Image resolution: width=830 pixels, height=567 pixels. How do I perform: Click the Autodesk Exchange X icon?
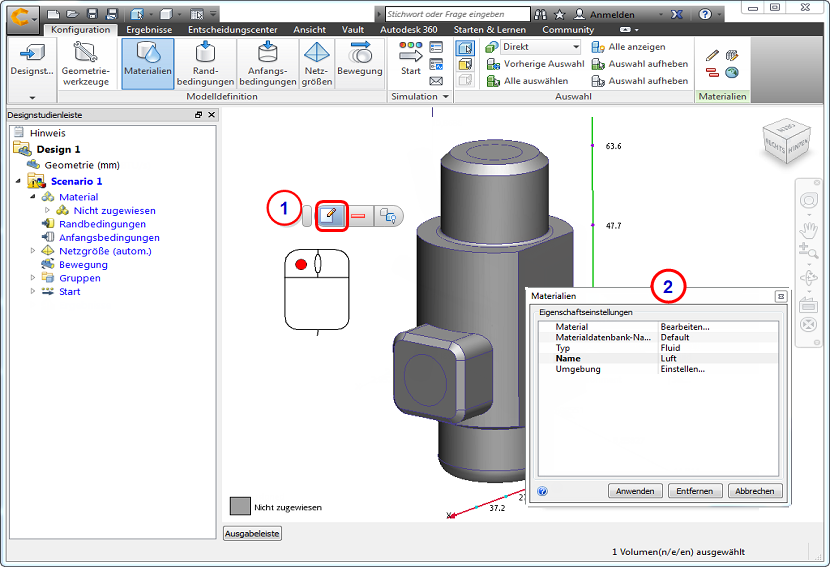pos(677,14)
